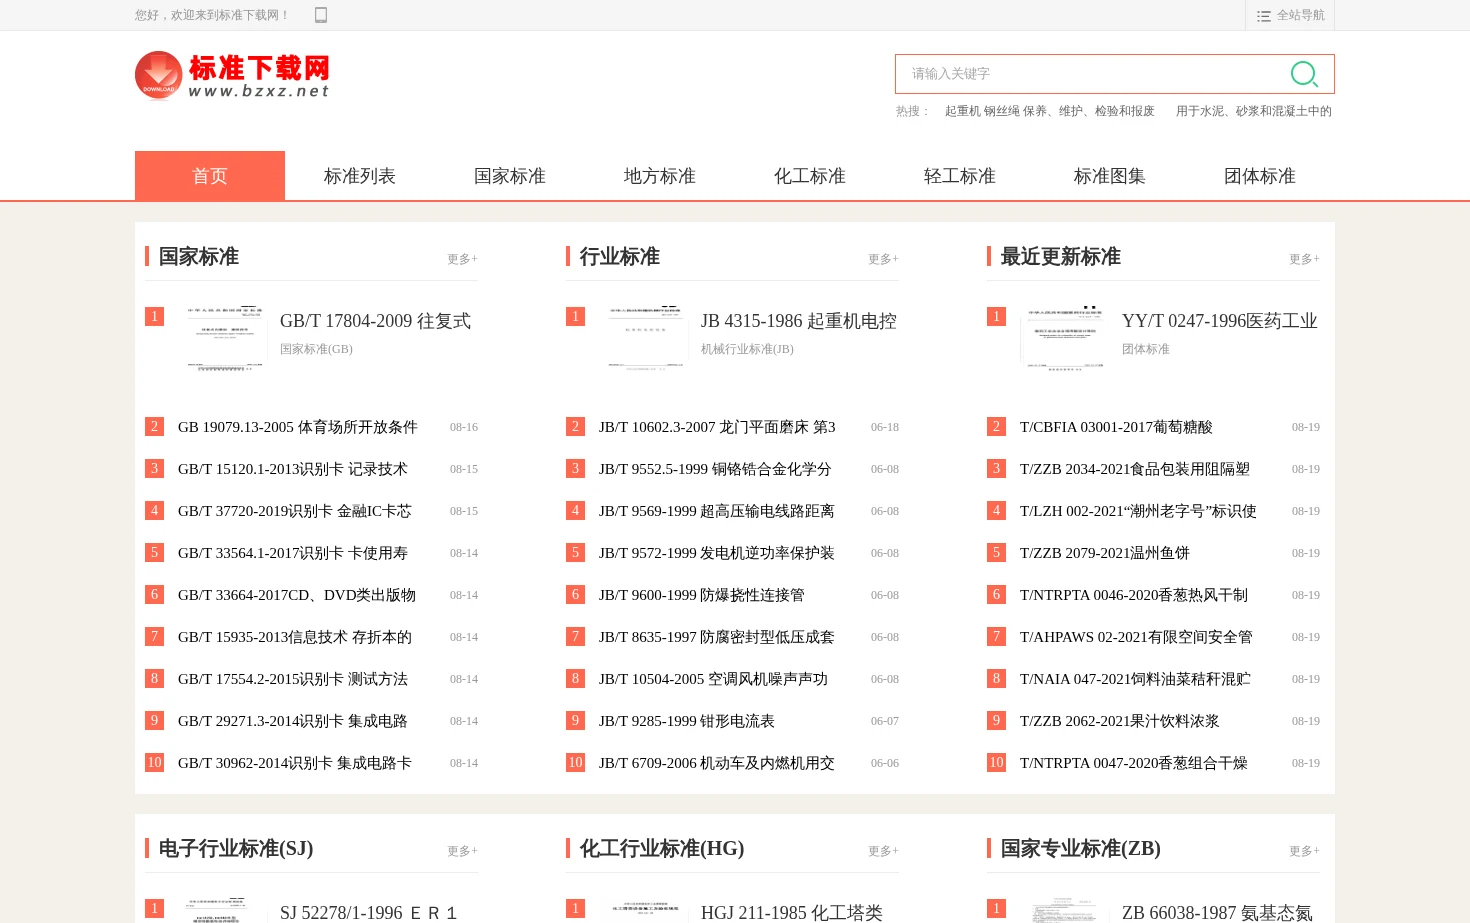
Task: Open T/NTRPTA 0046-2020香葱热风干制
Action: pos(1134,595)
